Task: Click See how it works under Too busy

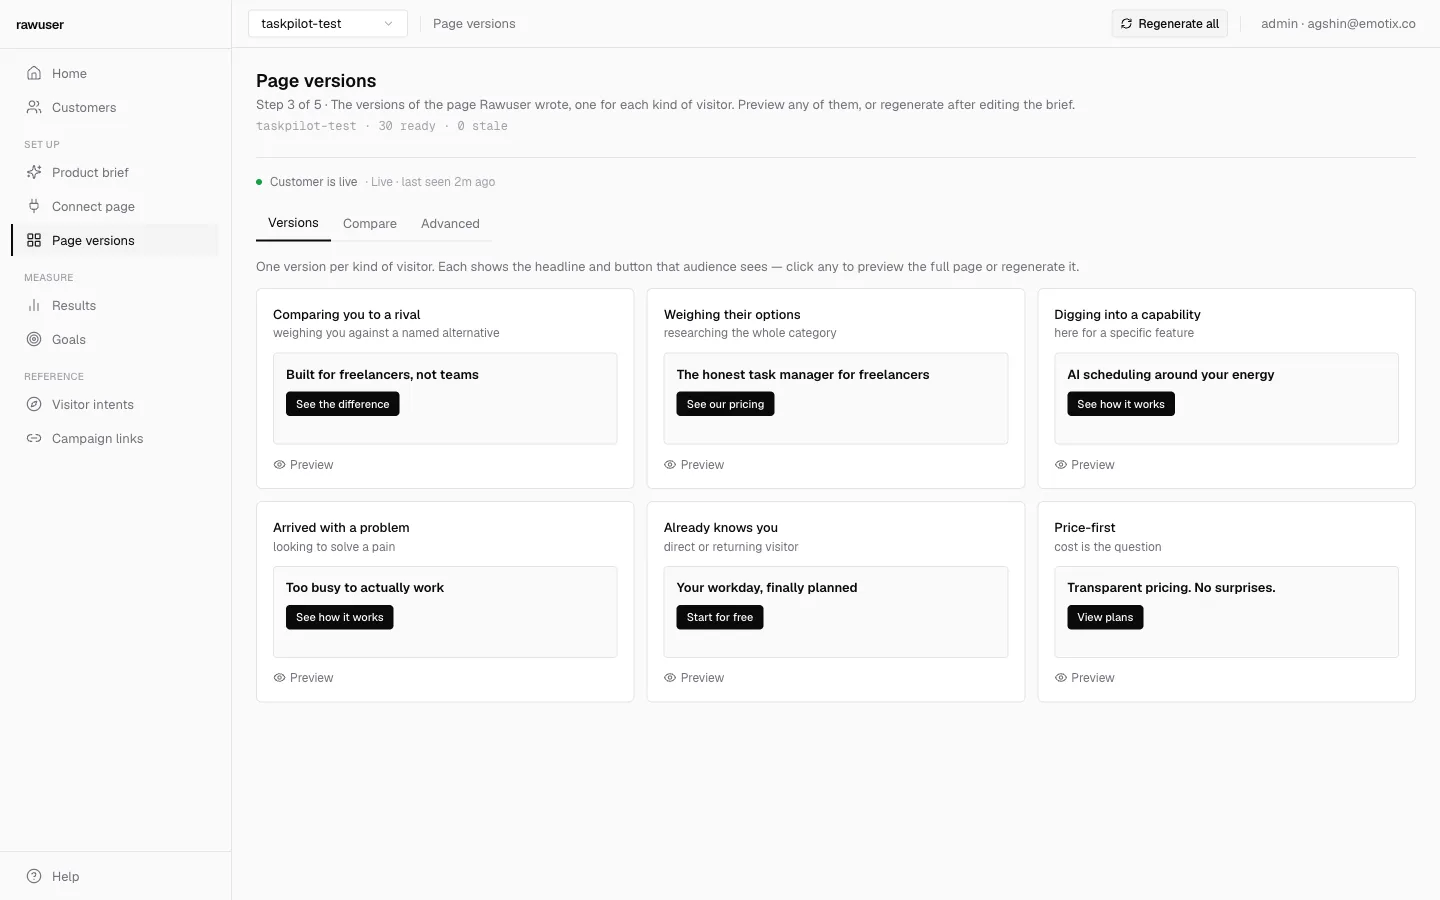Action: 339,617
